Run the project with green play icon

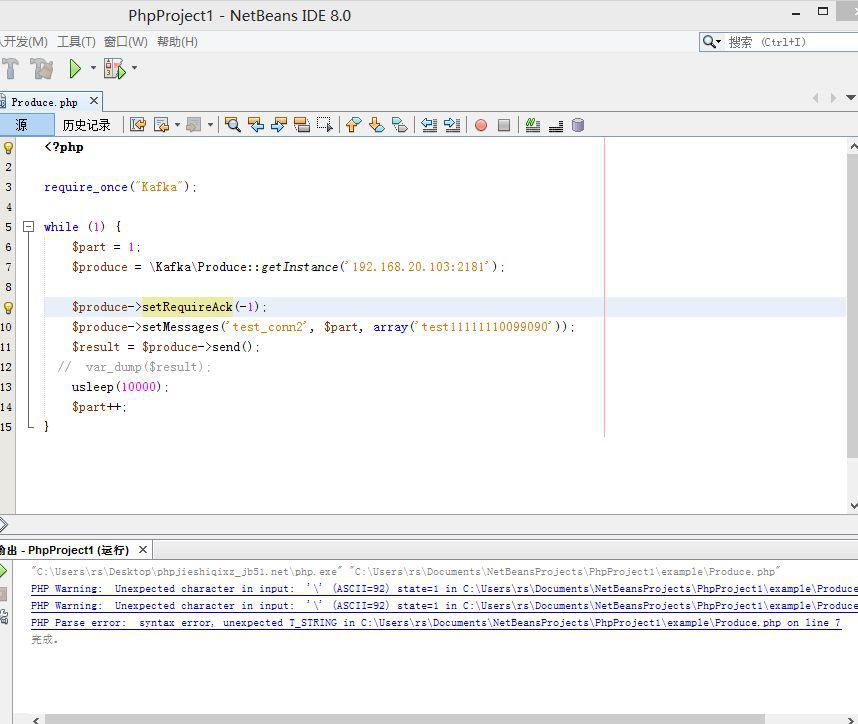[x=75, y=68]
